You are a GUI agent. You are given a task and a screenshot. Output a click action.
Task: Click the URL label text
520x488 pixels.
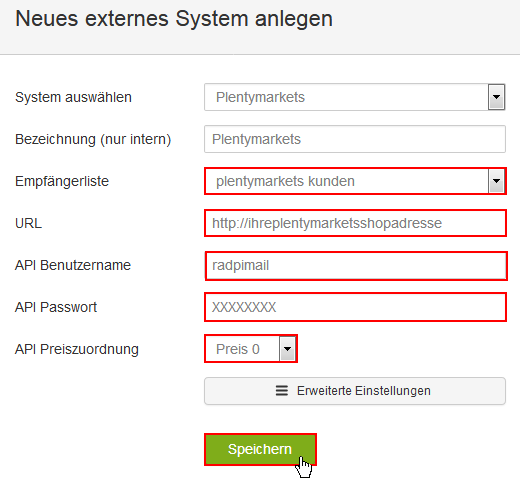[28, 223]
